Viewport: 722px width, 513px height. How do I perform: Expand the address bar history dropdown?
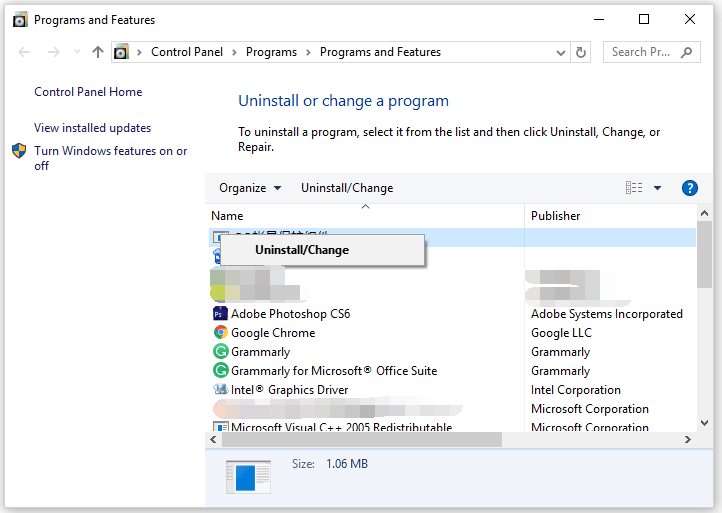pos(560,52)
